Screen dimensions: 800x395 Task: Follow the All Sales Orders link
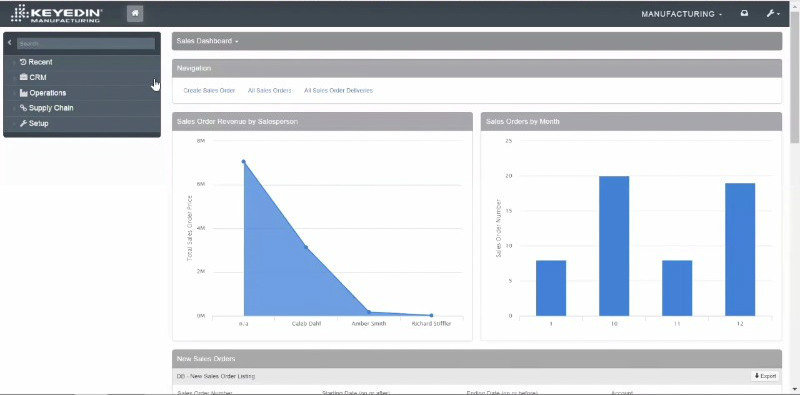click(269, 90)
